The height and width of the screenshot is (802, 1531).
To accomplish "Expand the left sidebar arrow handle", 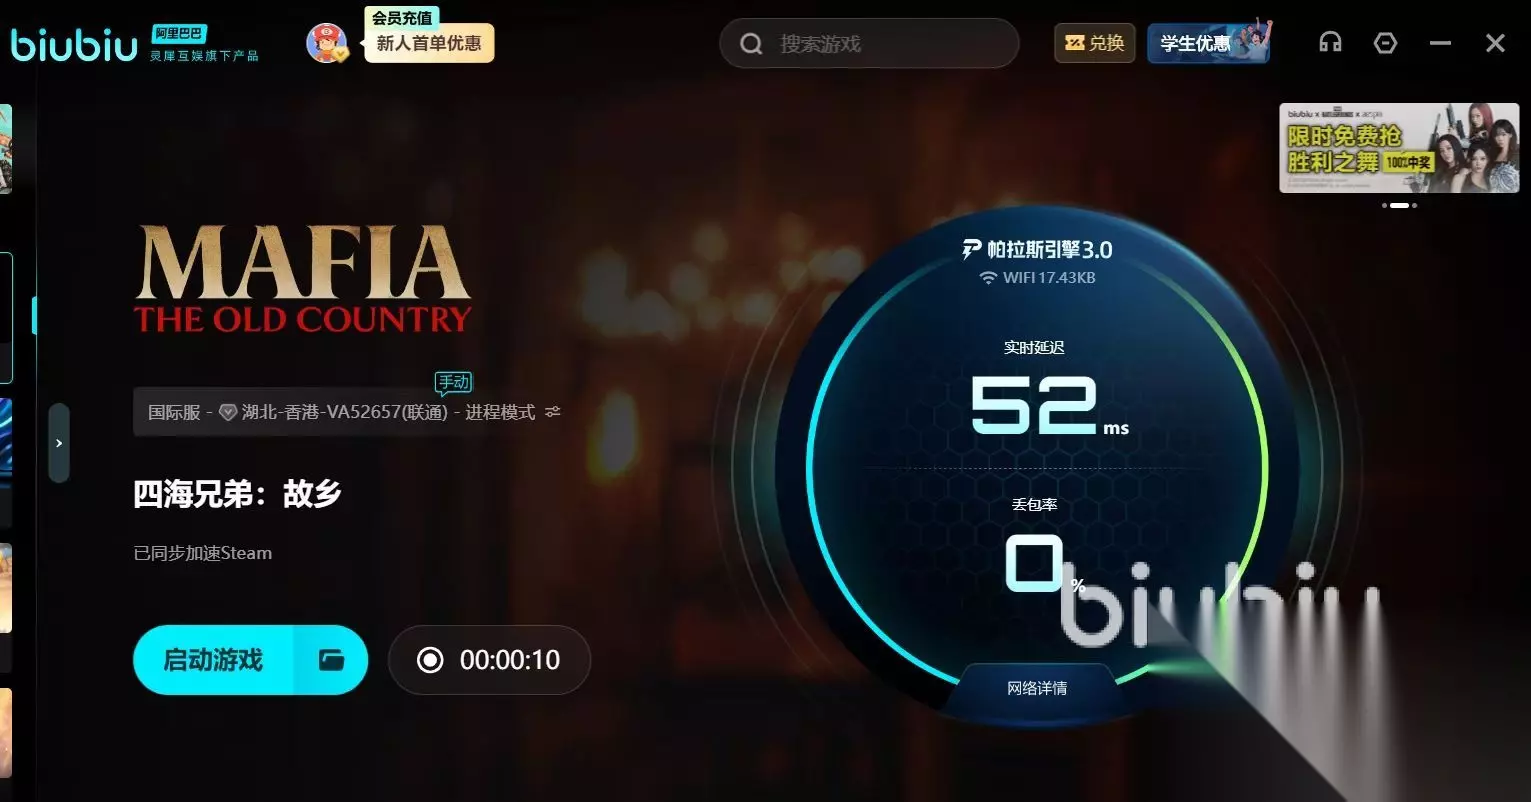I will [59, 443].
